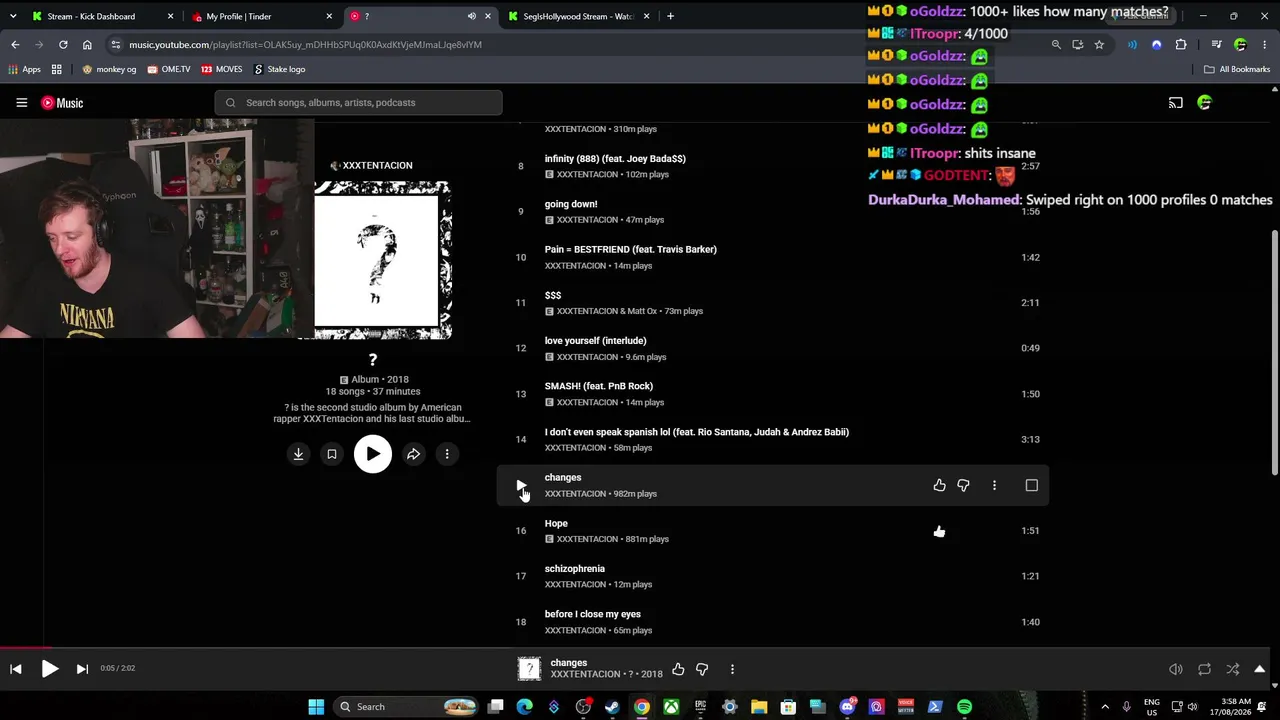
Task: Toggle repeat mode in the player bar
Action: coord(1204,669)
